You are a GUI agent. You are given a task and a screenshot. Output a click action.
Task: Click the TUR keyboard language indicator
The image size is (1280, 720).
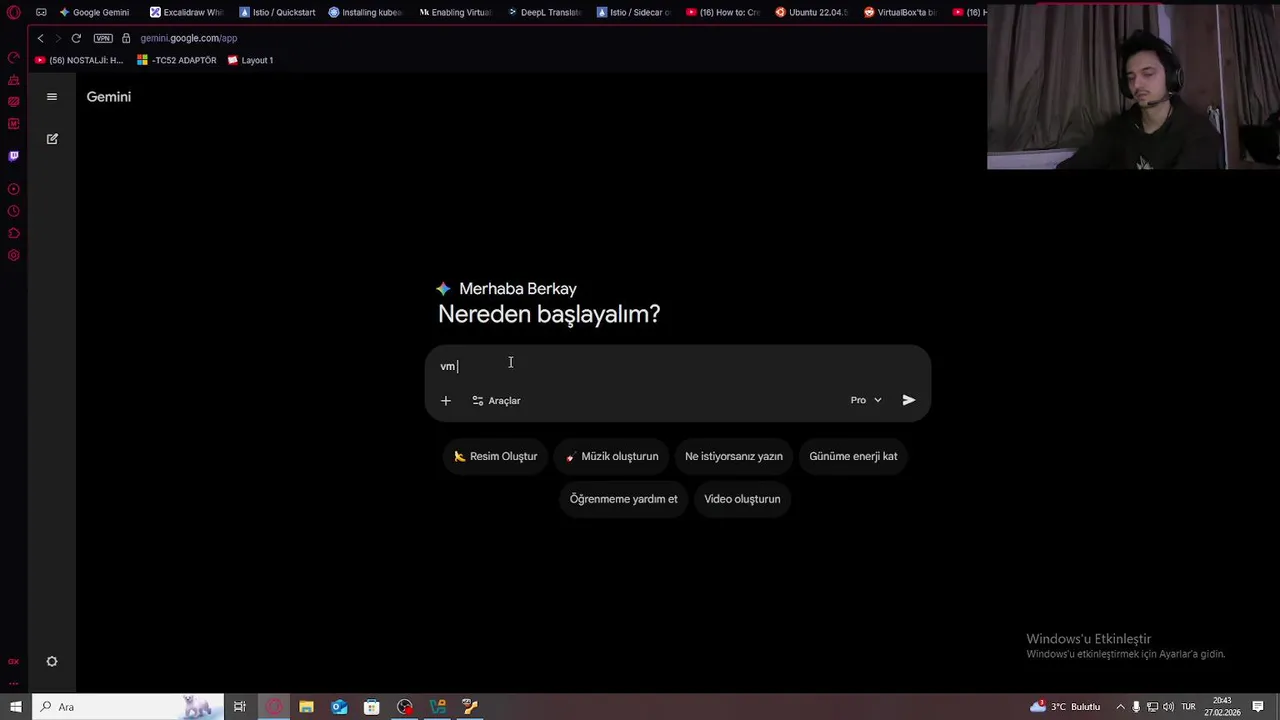pyautogui.click(x=1188, y=707)
